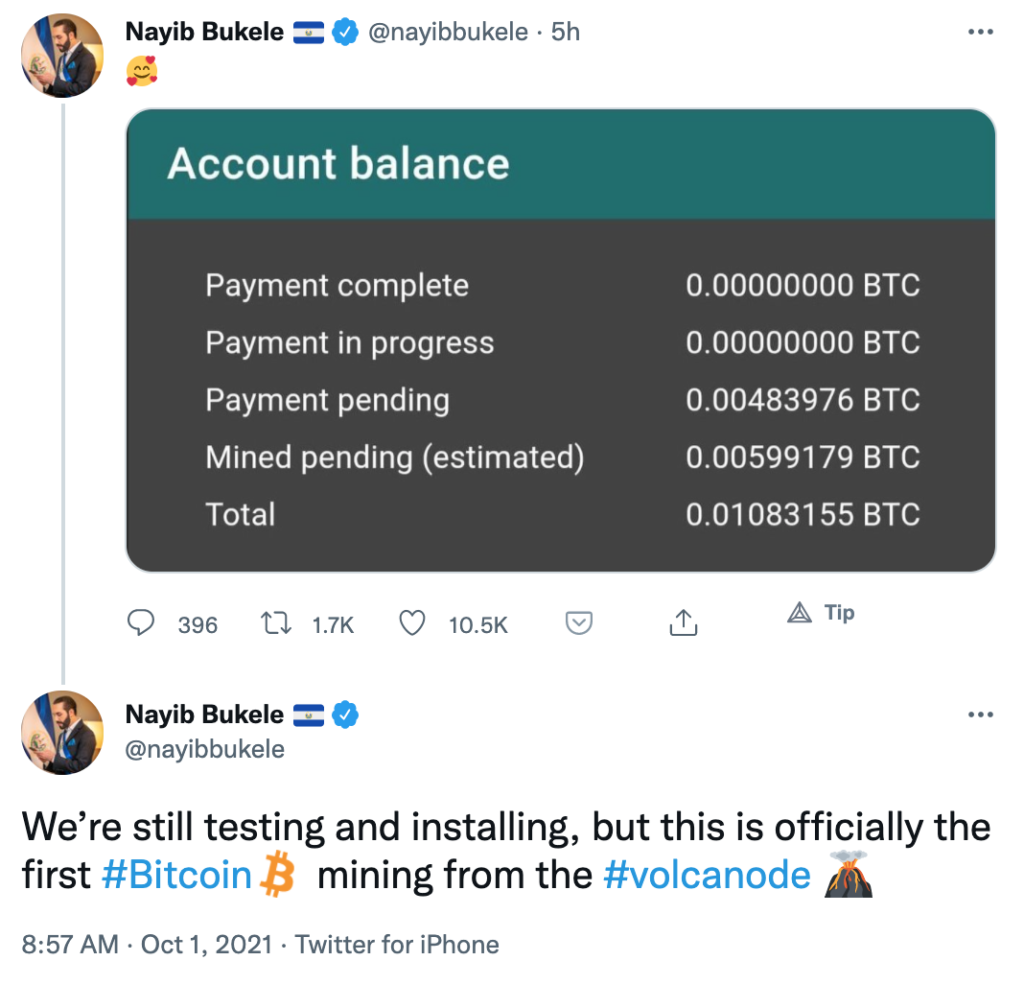
Task: Open the reply icon with 396 comments
Action: [x=140, y=624]
